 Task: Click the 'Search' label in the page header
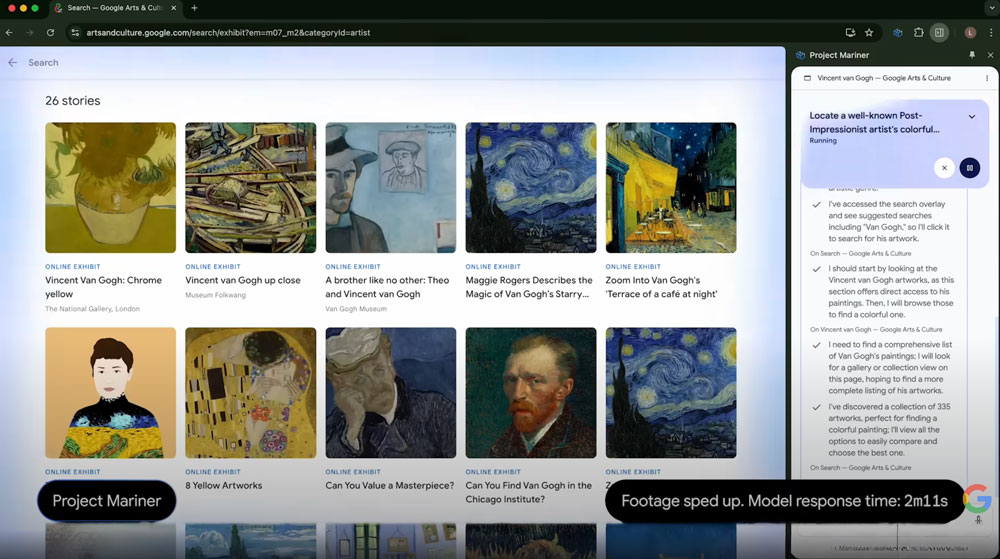pos(43,62)
